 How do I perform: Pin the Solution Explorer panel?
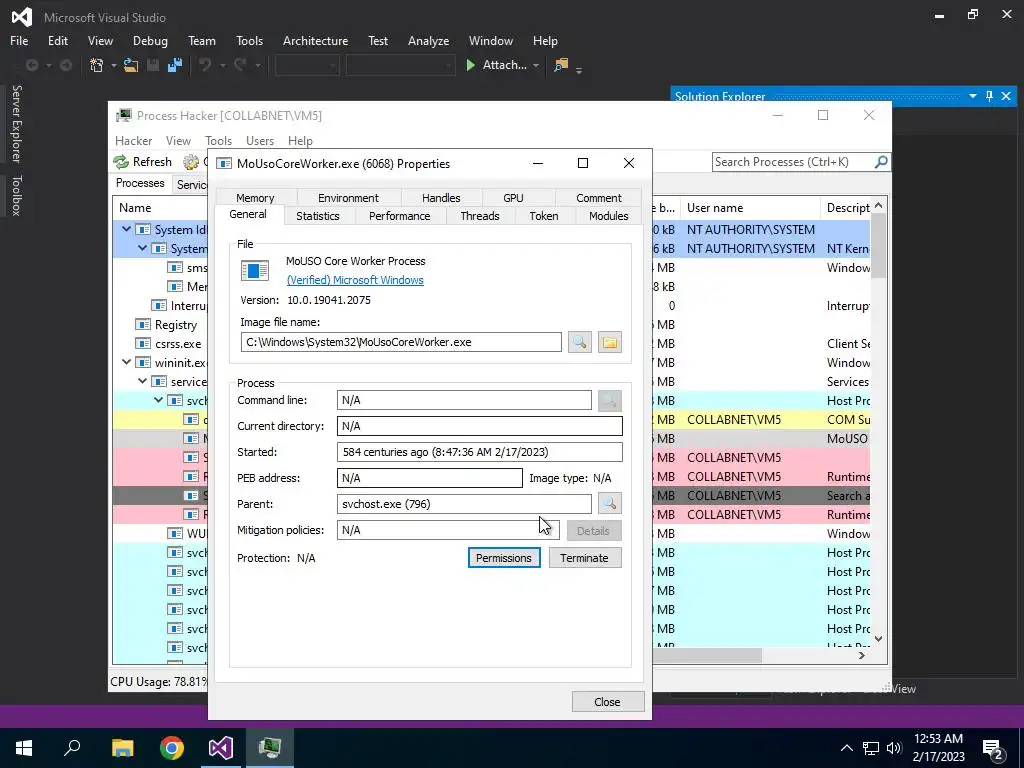coord(989,96)
